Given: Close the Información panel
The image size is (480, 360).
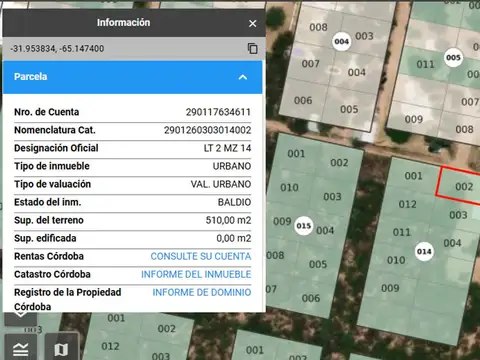Looking at the screenshot, I should tap(252, 23).
